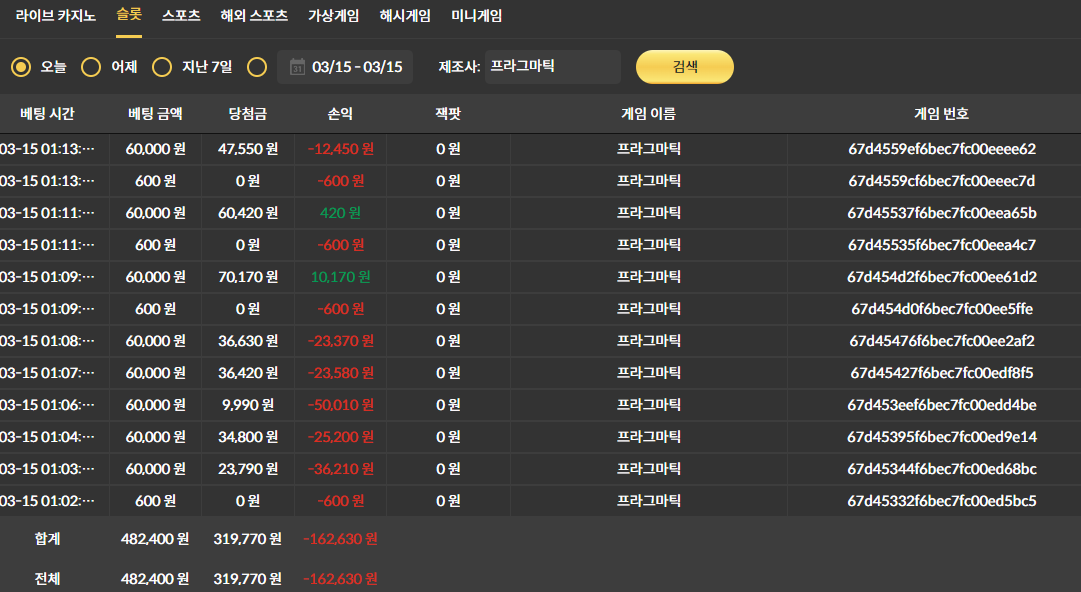Switch to the 슬롯 tab
Screen dimensions: 1081x592
pos(129,15)
